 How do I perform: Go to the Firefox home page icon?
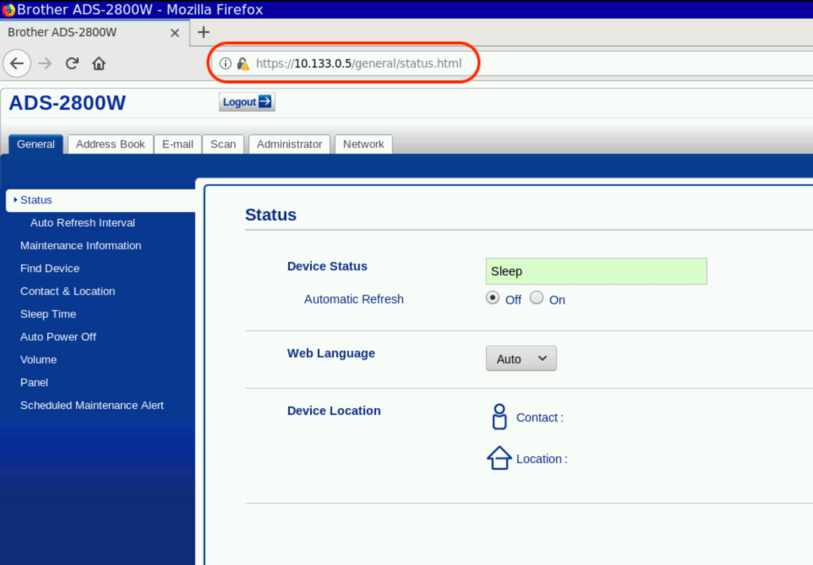(x=99, y=64)
